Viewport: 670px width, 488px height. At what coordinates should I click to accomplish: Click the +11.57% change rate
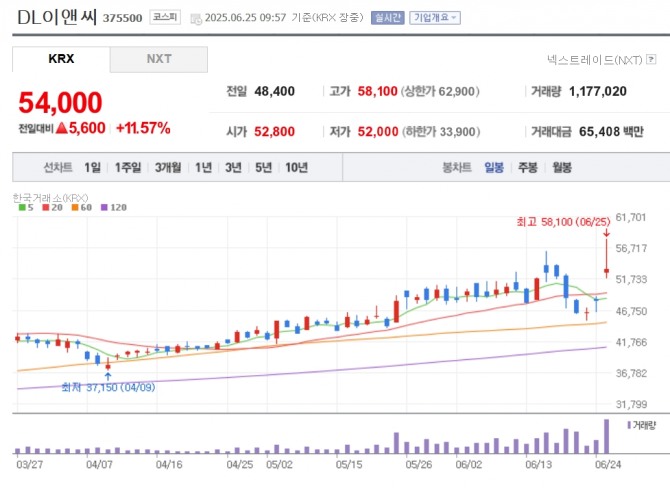(x=143, y=128)
